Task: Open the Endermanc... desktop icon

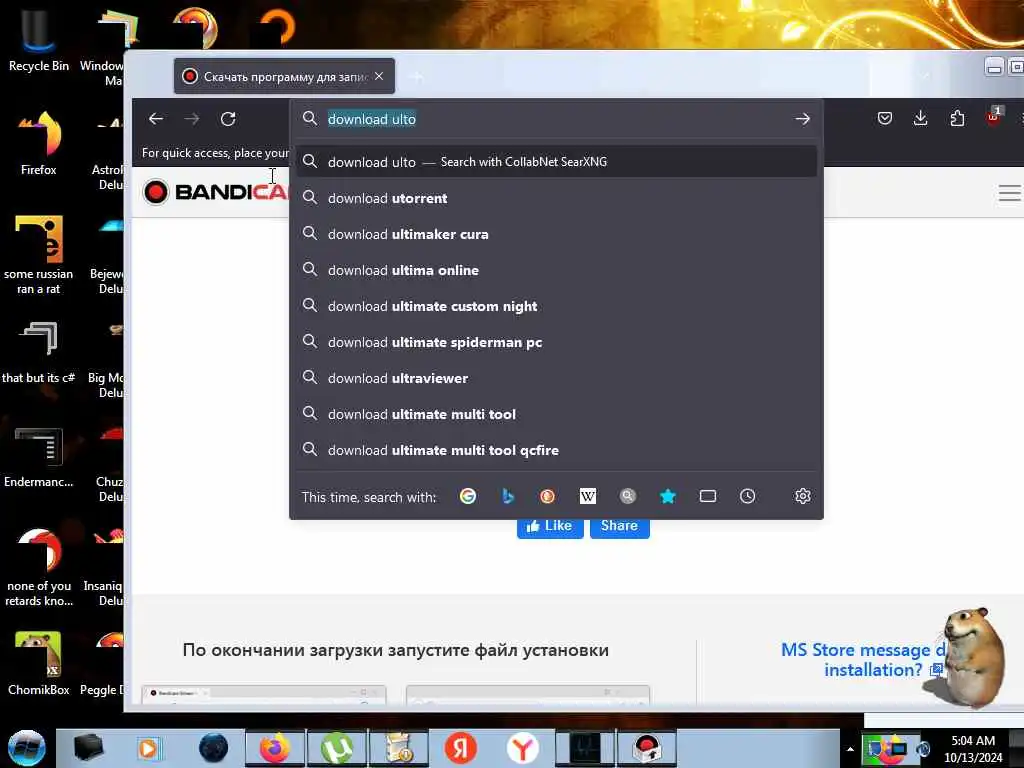Action: 39,456
